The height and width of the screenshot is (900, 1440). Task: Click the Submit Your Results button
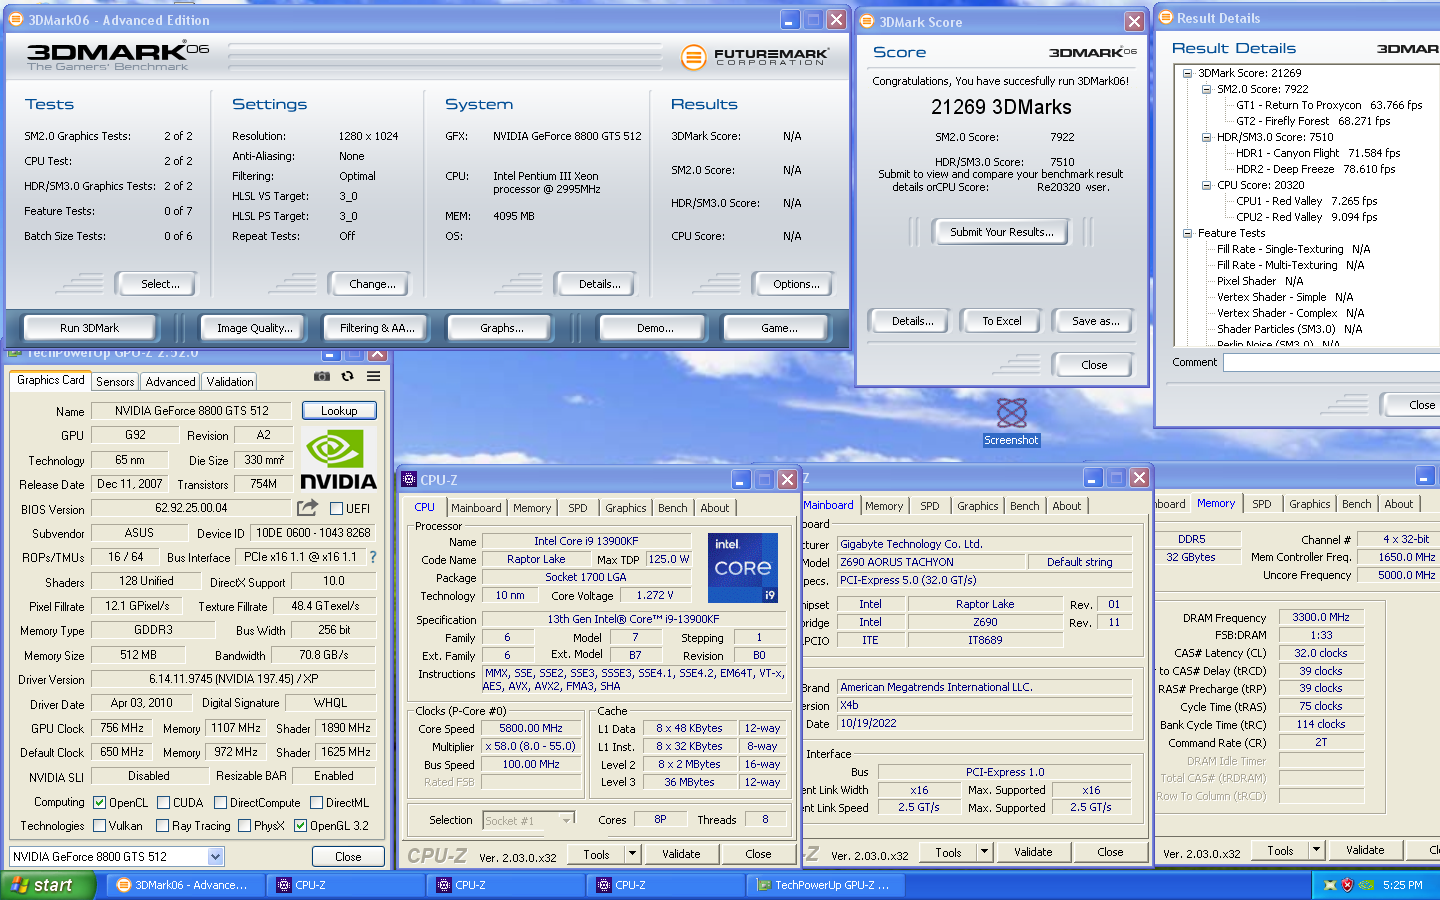point(1001,232)
